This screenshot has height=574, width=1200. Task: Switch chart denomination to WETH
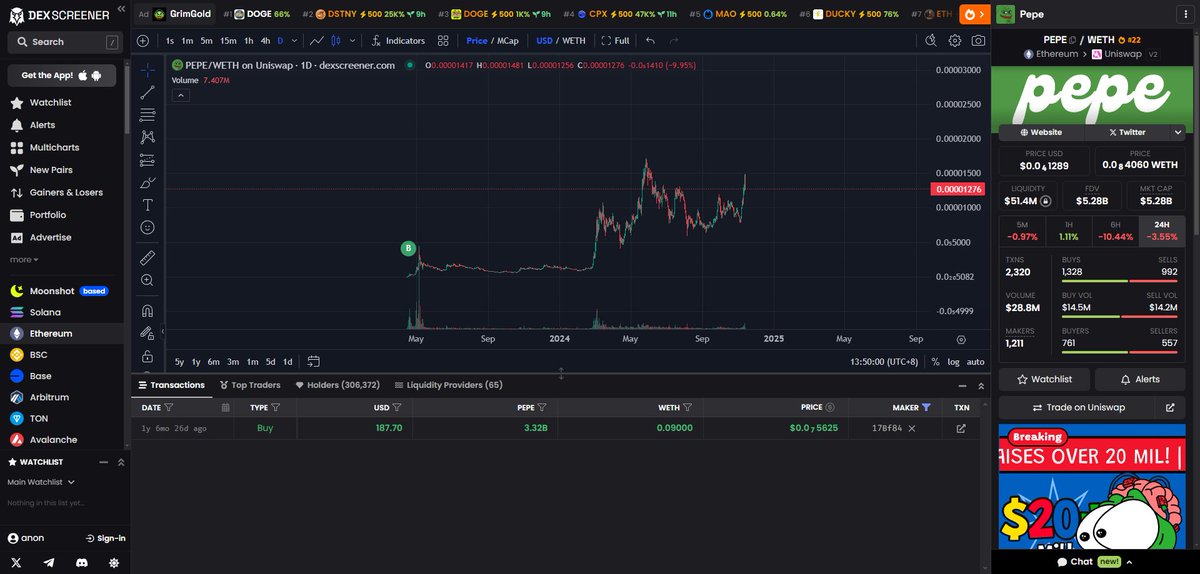tap(574, 41)
